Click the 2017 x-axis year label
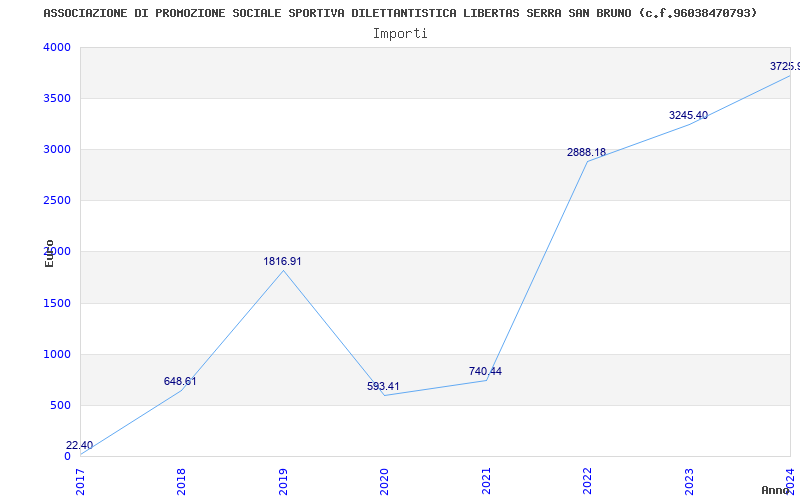The height and width of the screenshot is (500, 800). pyautogui.click(x=80, y=482)
